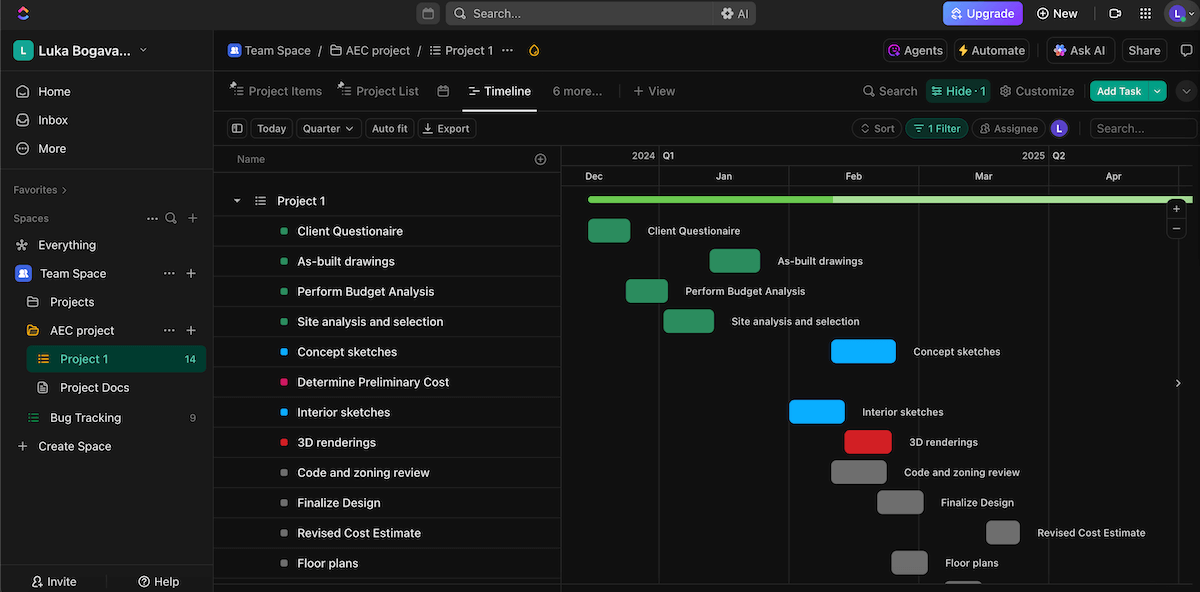The width and height of the screenshot is (1200, 592).
Task: Open the Export option on the timeline toolbar
Action: [446, 128]
